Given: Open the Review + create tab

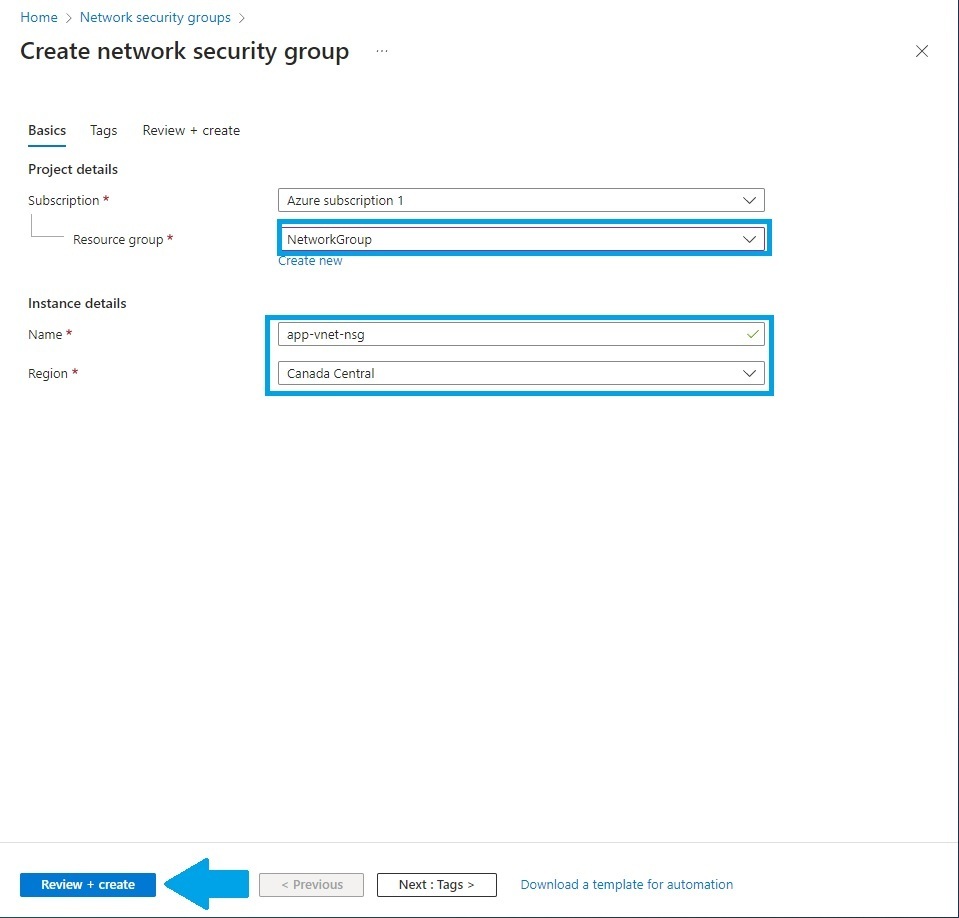Looking at the screenshot, I should 190,130.
